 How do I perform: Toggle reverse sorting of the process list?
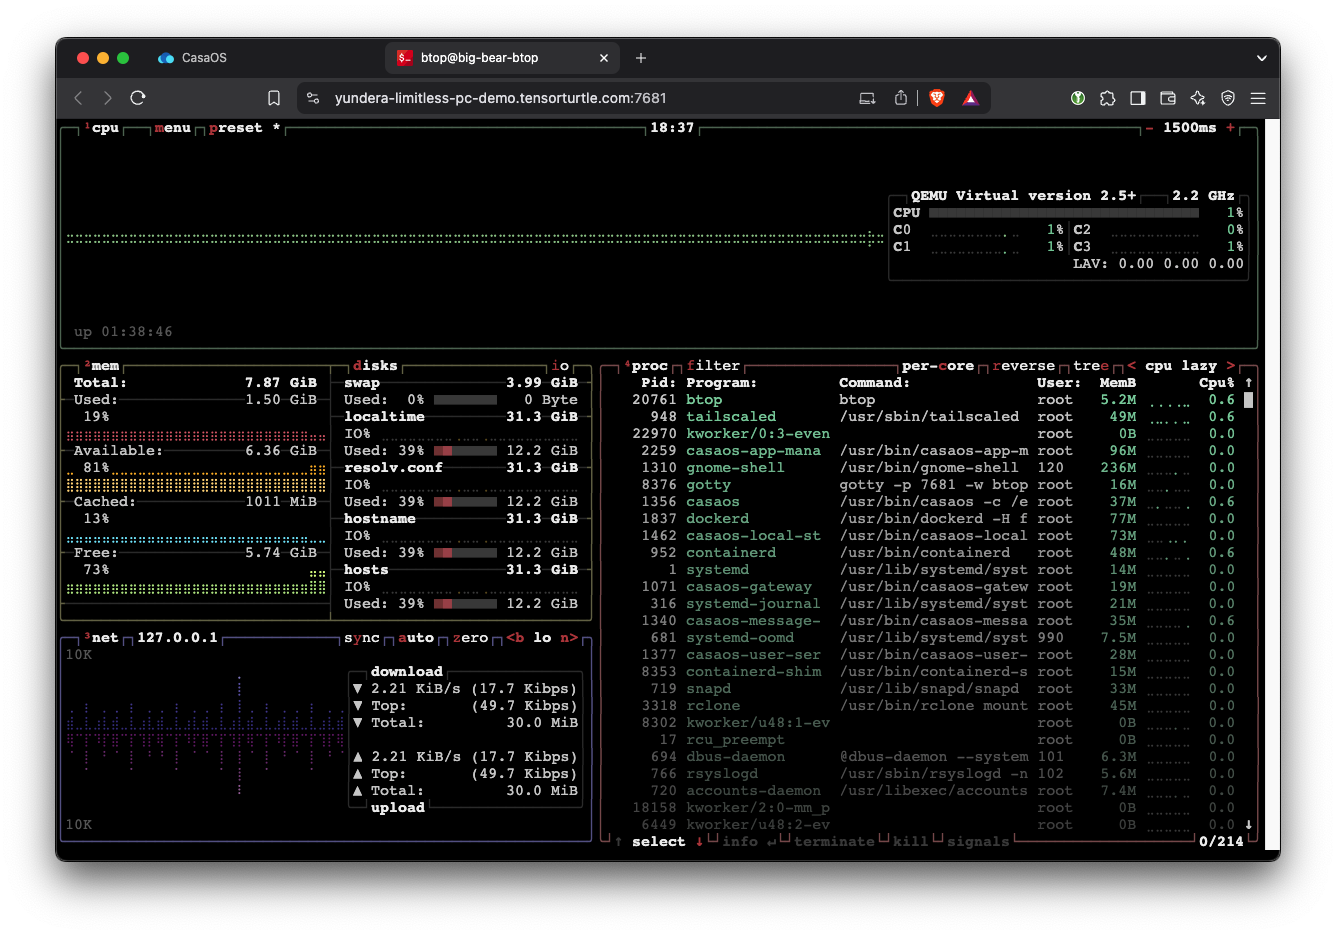(x=1023, y=366)
